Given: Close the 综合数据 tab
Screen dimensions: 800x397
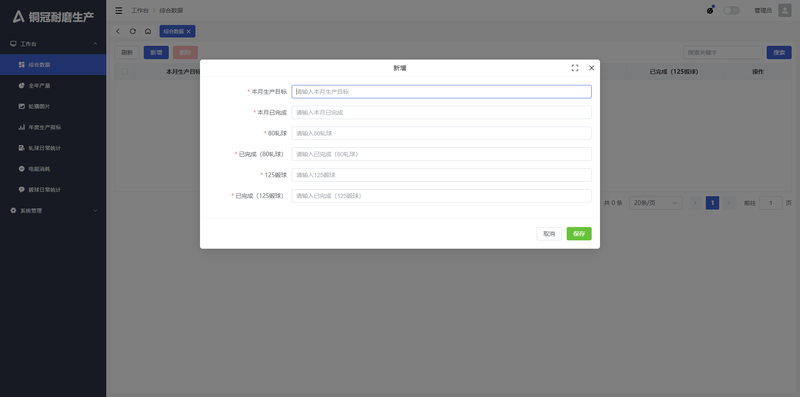Looking at the screenshot, I should pyautogui.click(x=188, y=32).
